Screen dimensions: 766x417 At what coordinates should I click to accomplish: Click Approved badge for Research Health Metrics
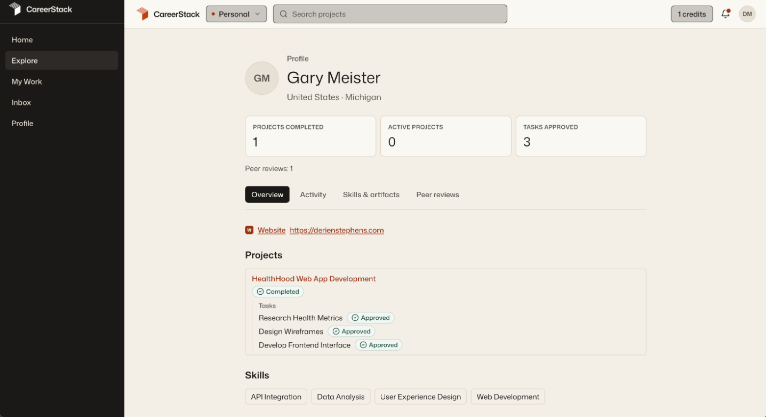(371, 318)
